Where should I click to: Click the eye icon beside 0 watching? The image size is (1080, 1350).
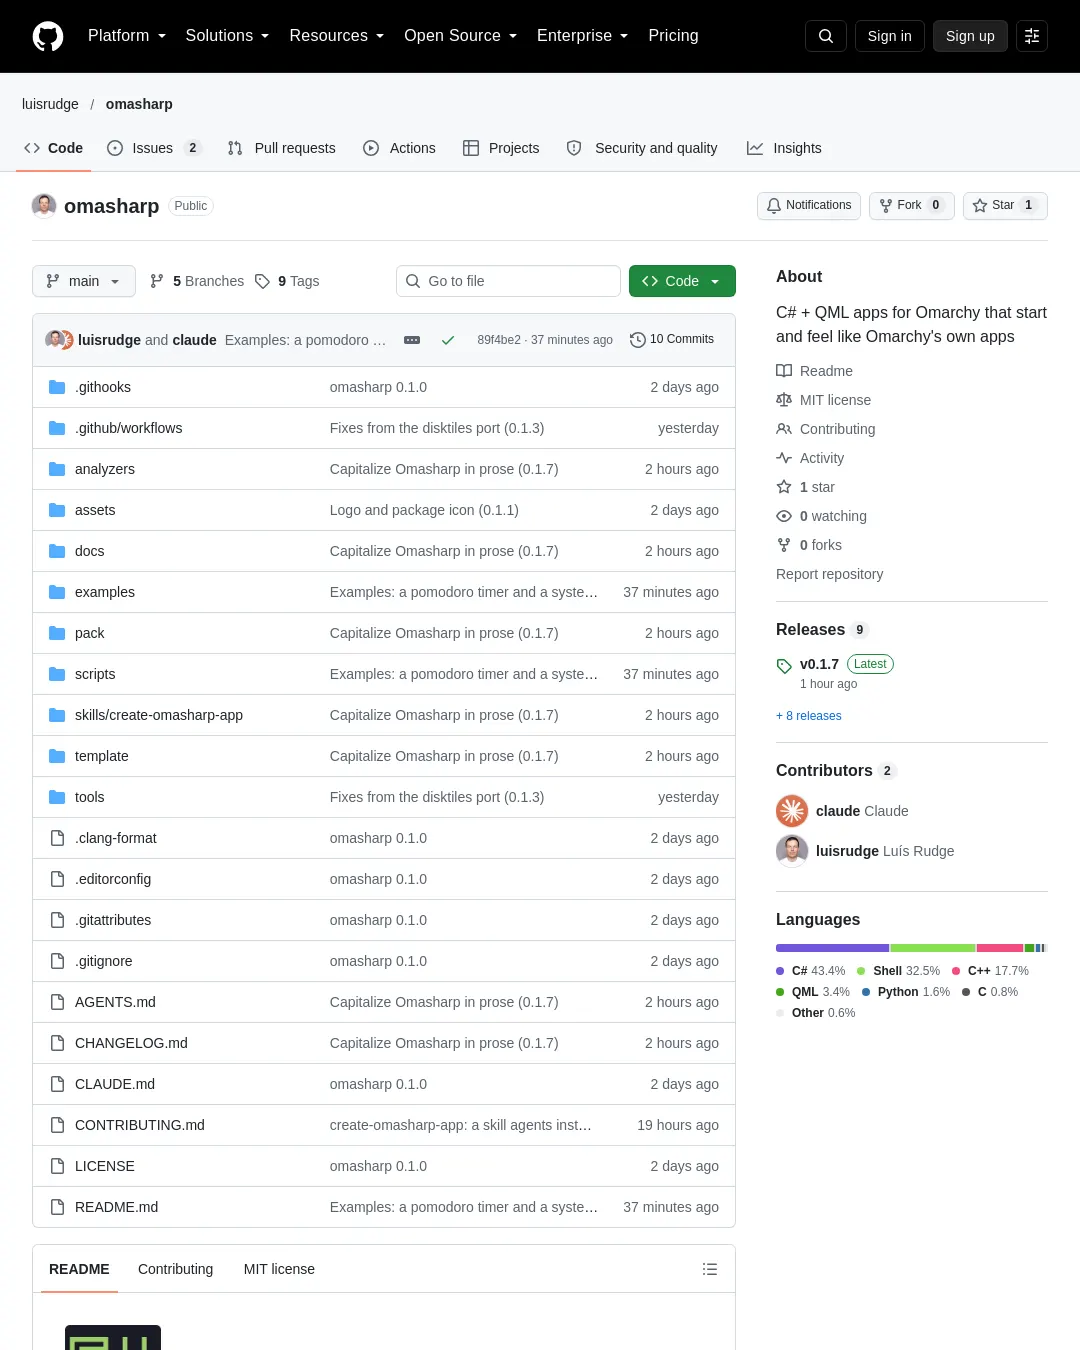784,516
